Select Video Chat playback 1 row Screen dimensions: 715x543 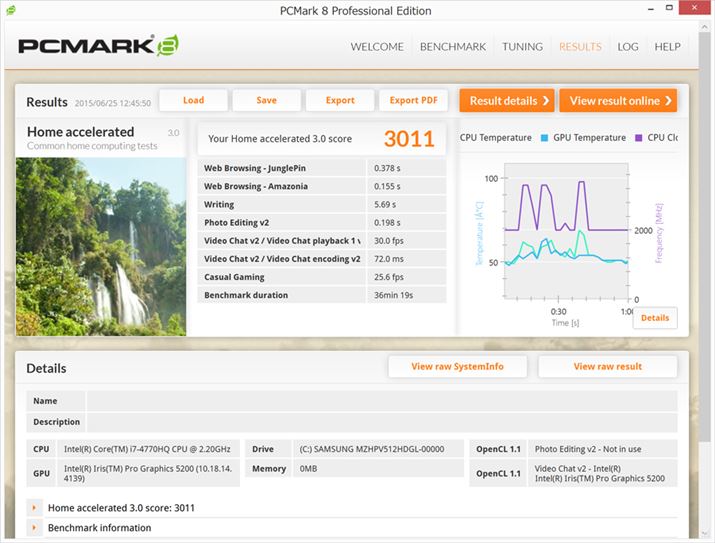point(322,240)
